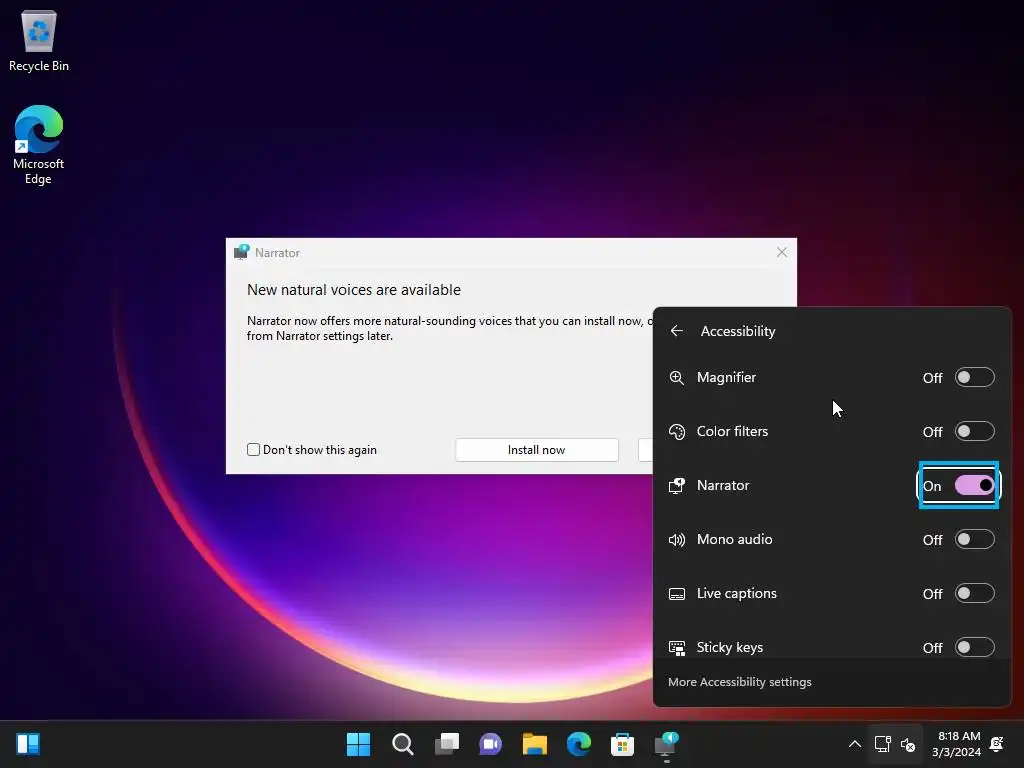Screen dimensions: 1024x768
Task: Click the Live captions icon
Action: coord(677,594)
